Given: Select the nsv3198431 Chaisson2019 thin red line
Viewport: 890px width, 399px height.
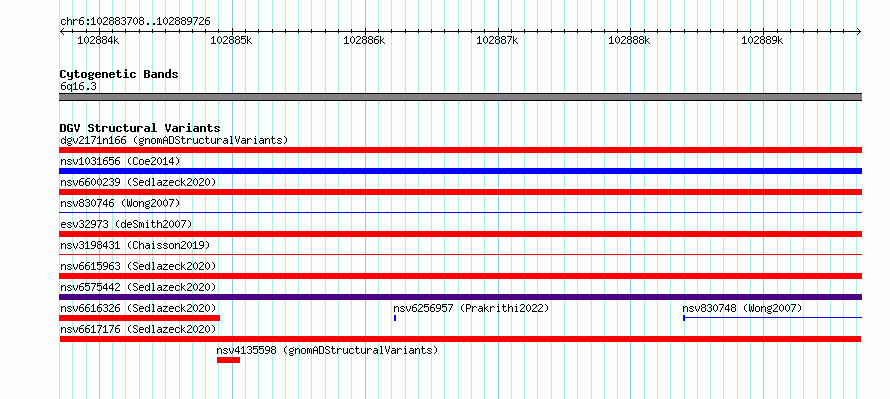Looking at the screenshot, I should point(460,254).
